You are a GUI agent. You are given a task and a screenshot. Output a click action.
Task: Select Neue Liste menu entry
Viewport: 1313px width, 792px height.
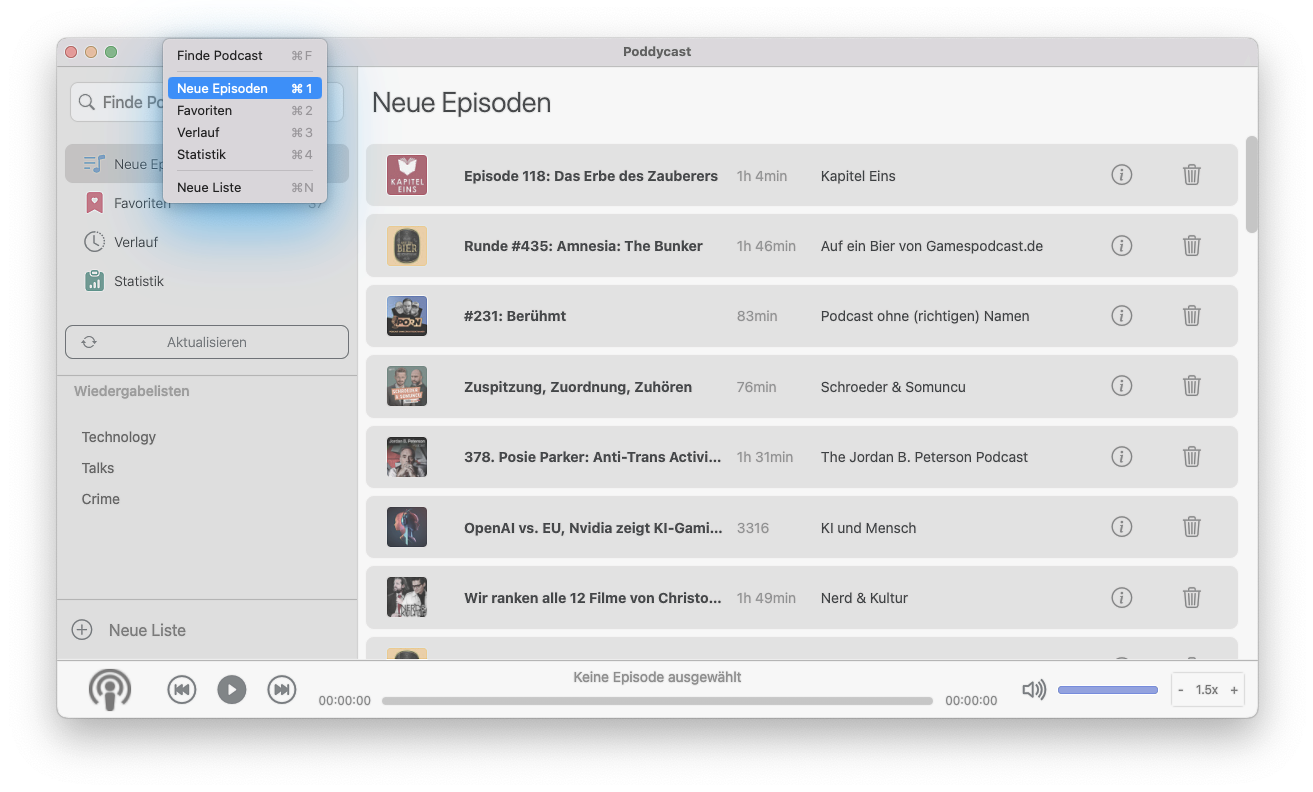tap(245, 188)
